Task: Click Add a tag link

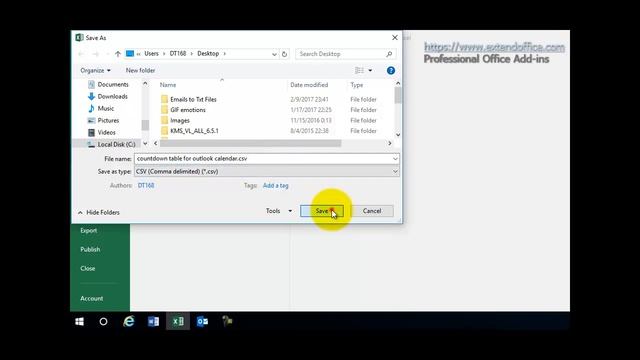Action: 276,185
